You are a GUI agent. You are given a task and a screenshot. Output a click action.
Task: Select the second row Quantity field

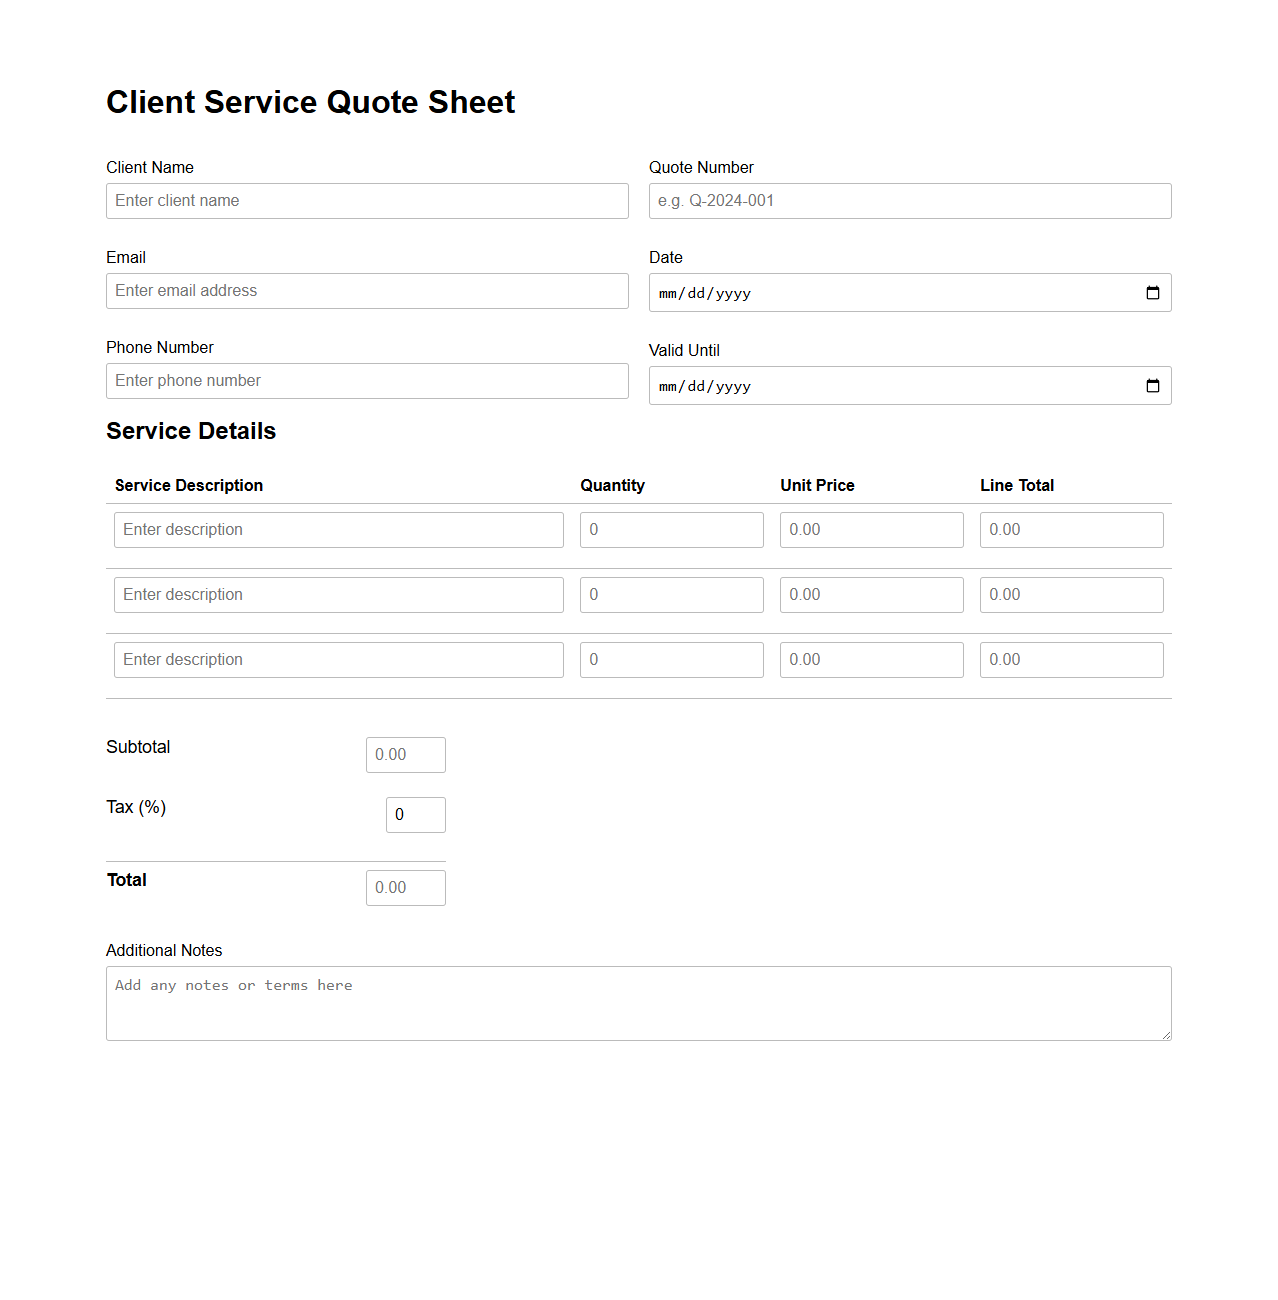pos(671,594)
